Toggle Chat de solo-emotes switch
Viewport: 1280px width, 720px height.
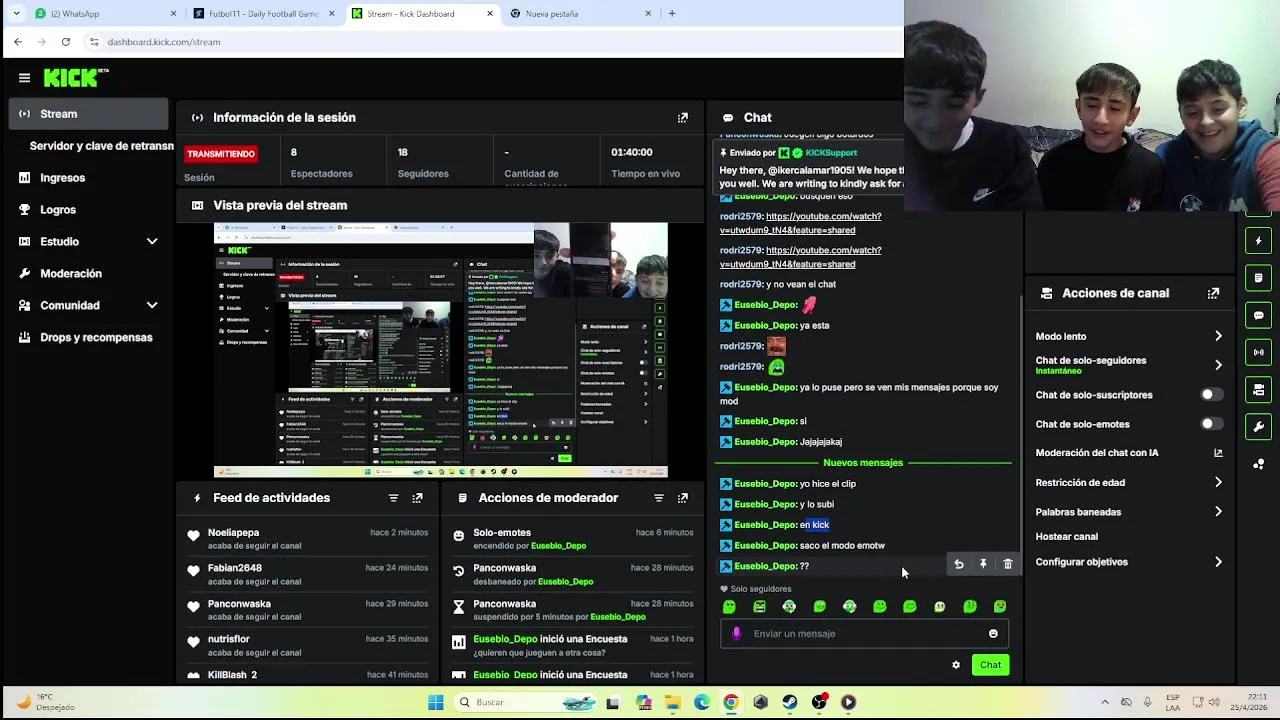pos(1211,424)
